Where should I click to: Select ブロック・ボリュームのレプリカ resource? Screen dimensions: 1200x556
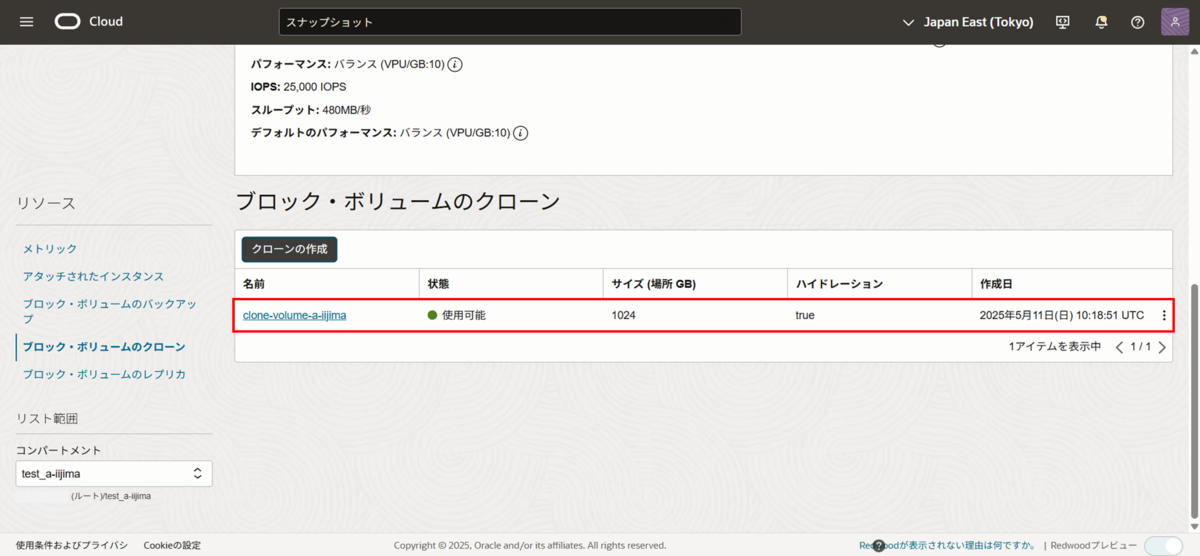coord(104,374)
